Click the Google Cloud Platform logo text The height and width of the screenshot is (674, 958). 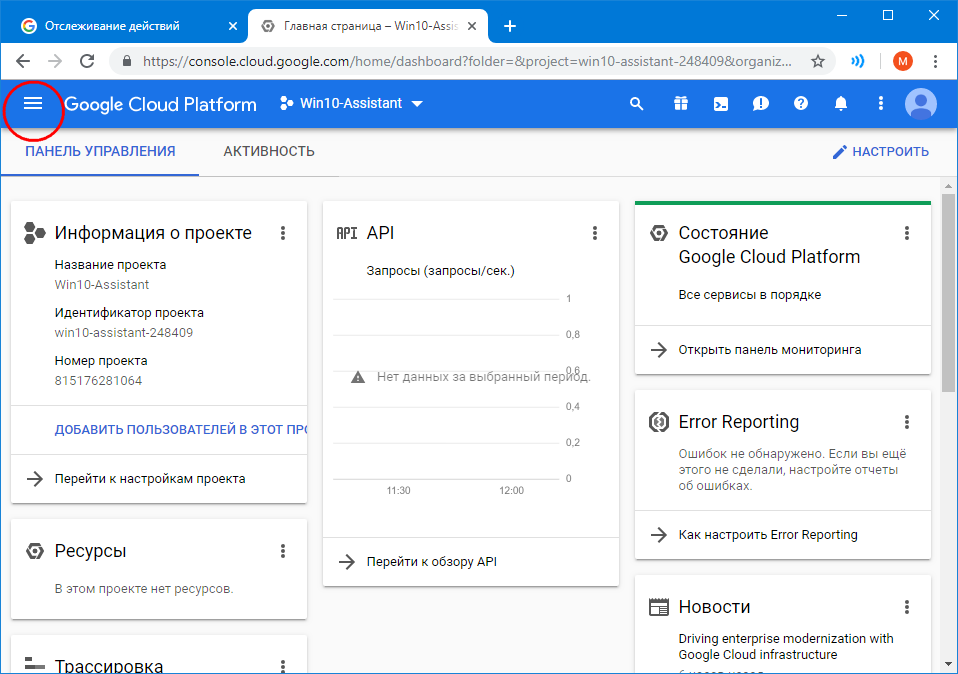(160, 104)
